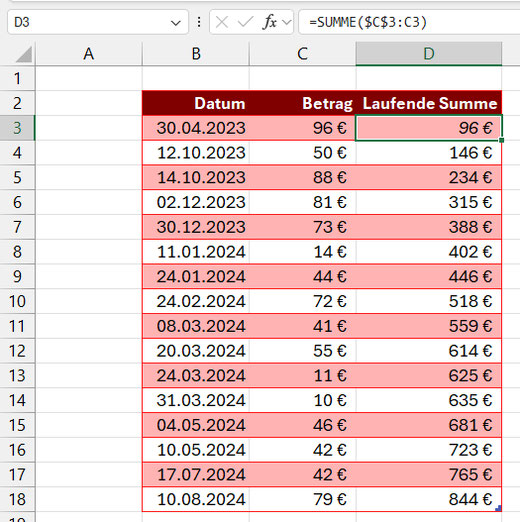Select column D header
The height and width of the screenshot is (522, 520).
[429, 54]
